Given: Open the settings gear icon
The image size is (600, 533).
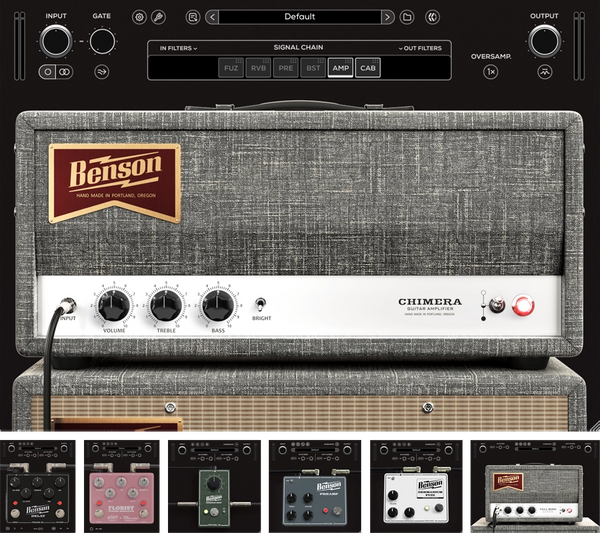Looking at the screenshot, I should point(139,17).
